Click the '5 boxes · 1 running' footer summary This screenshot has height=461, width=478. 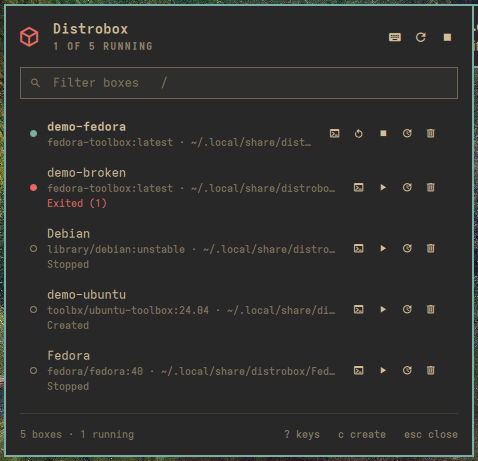click(x=77, y=434)
